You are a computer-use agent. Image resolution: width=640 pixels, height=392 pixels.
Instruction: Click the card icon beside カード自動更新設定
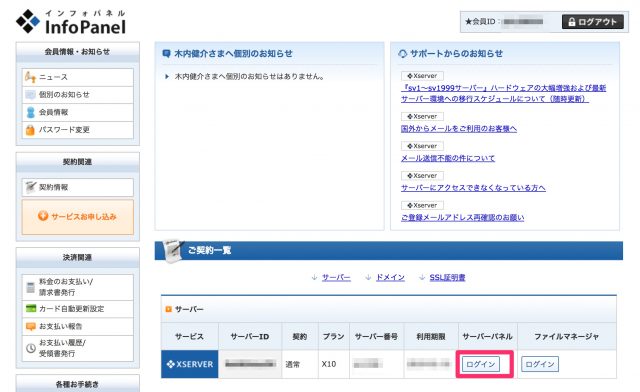(x=31, y=309)
